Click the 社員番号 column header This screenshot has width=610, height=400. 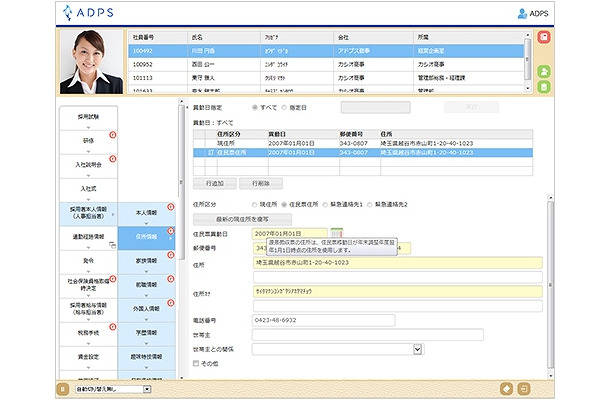(x=158, y=37)
